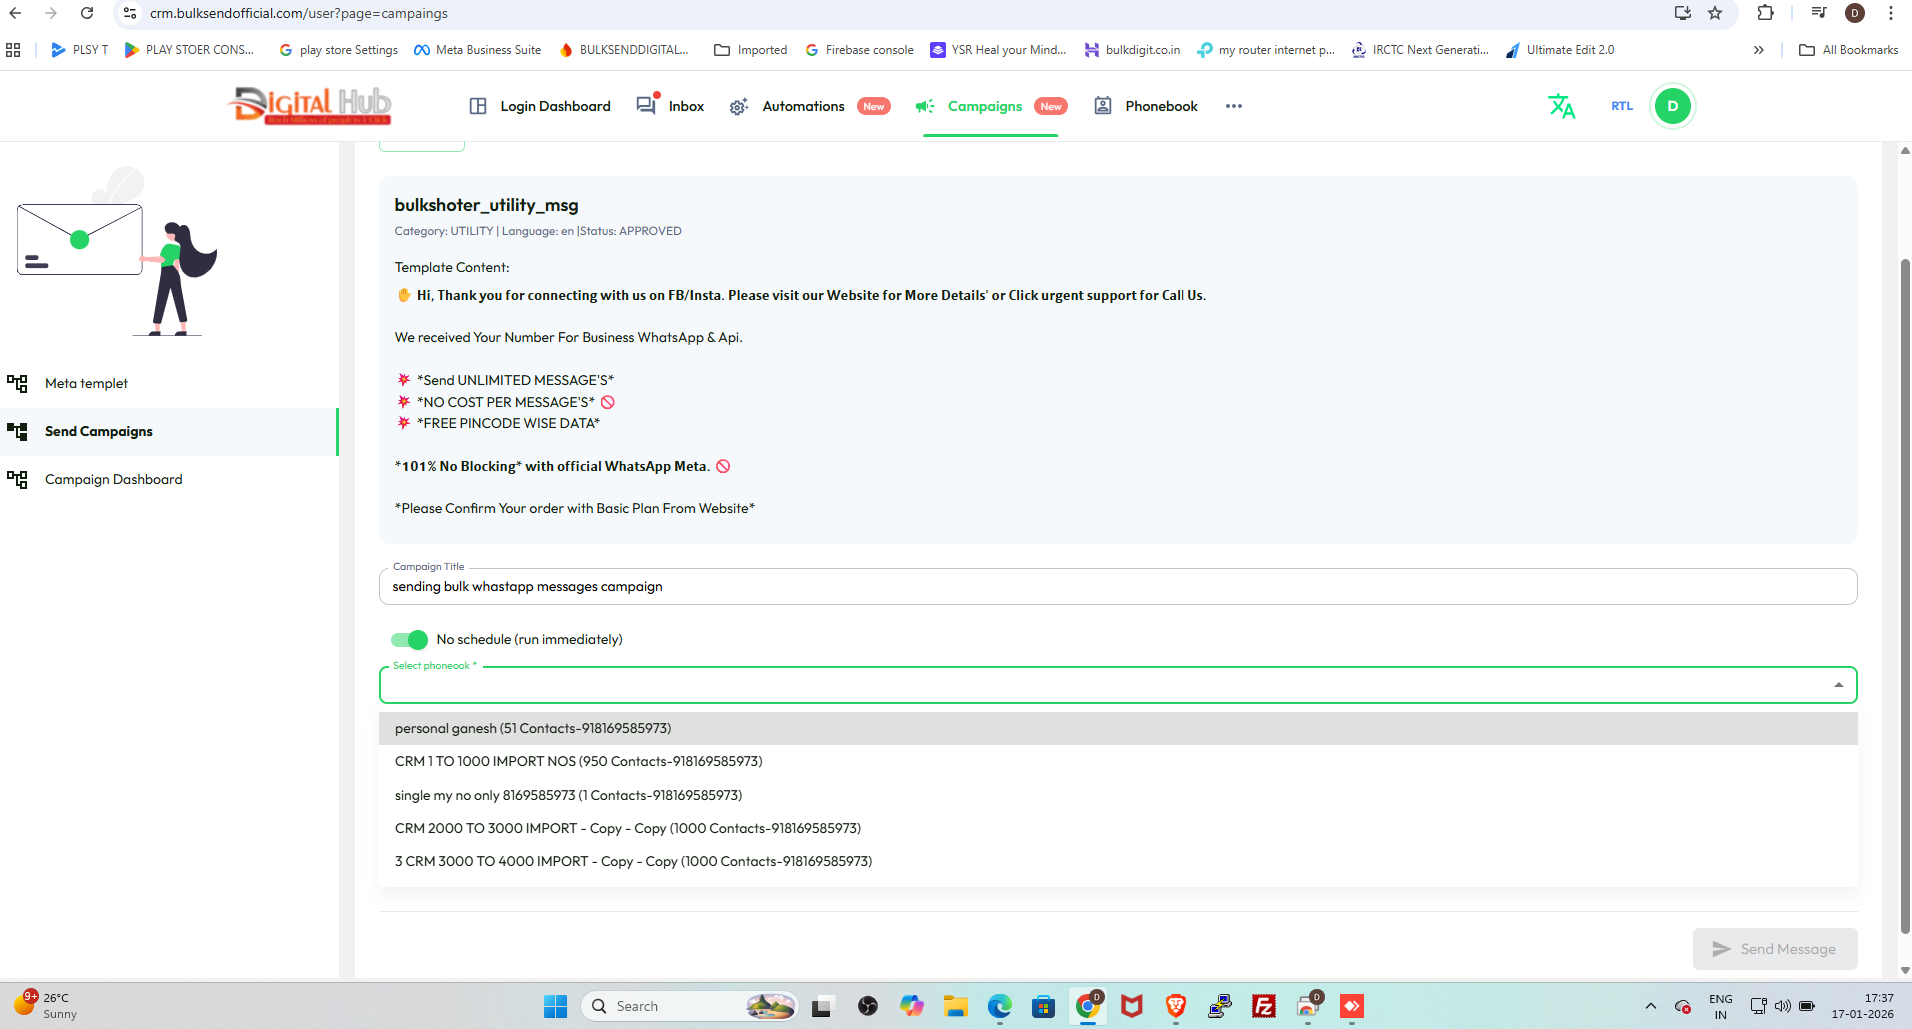Viewport: 1912px width, 1029px height.
Task: Collapse the Select phonebook dropdown arrow
Action: (1838, 685)
